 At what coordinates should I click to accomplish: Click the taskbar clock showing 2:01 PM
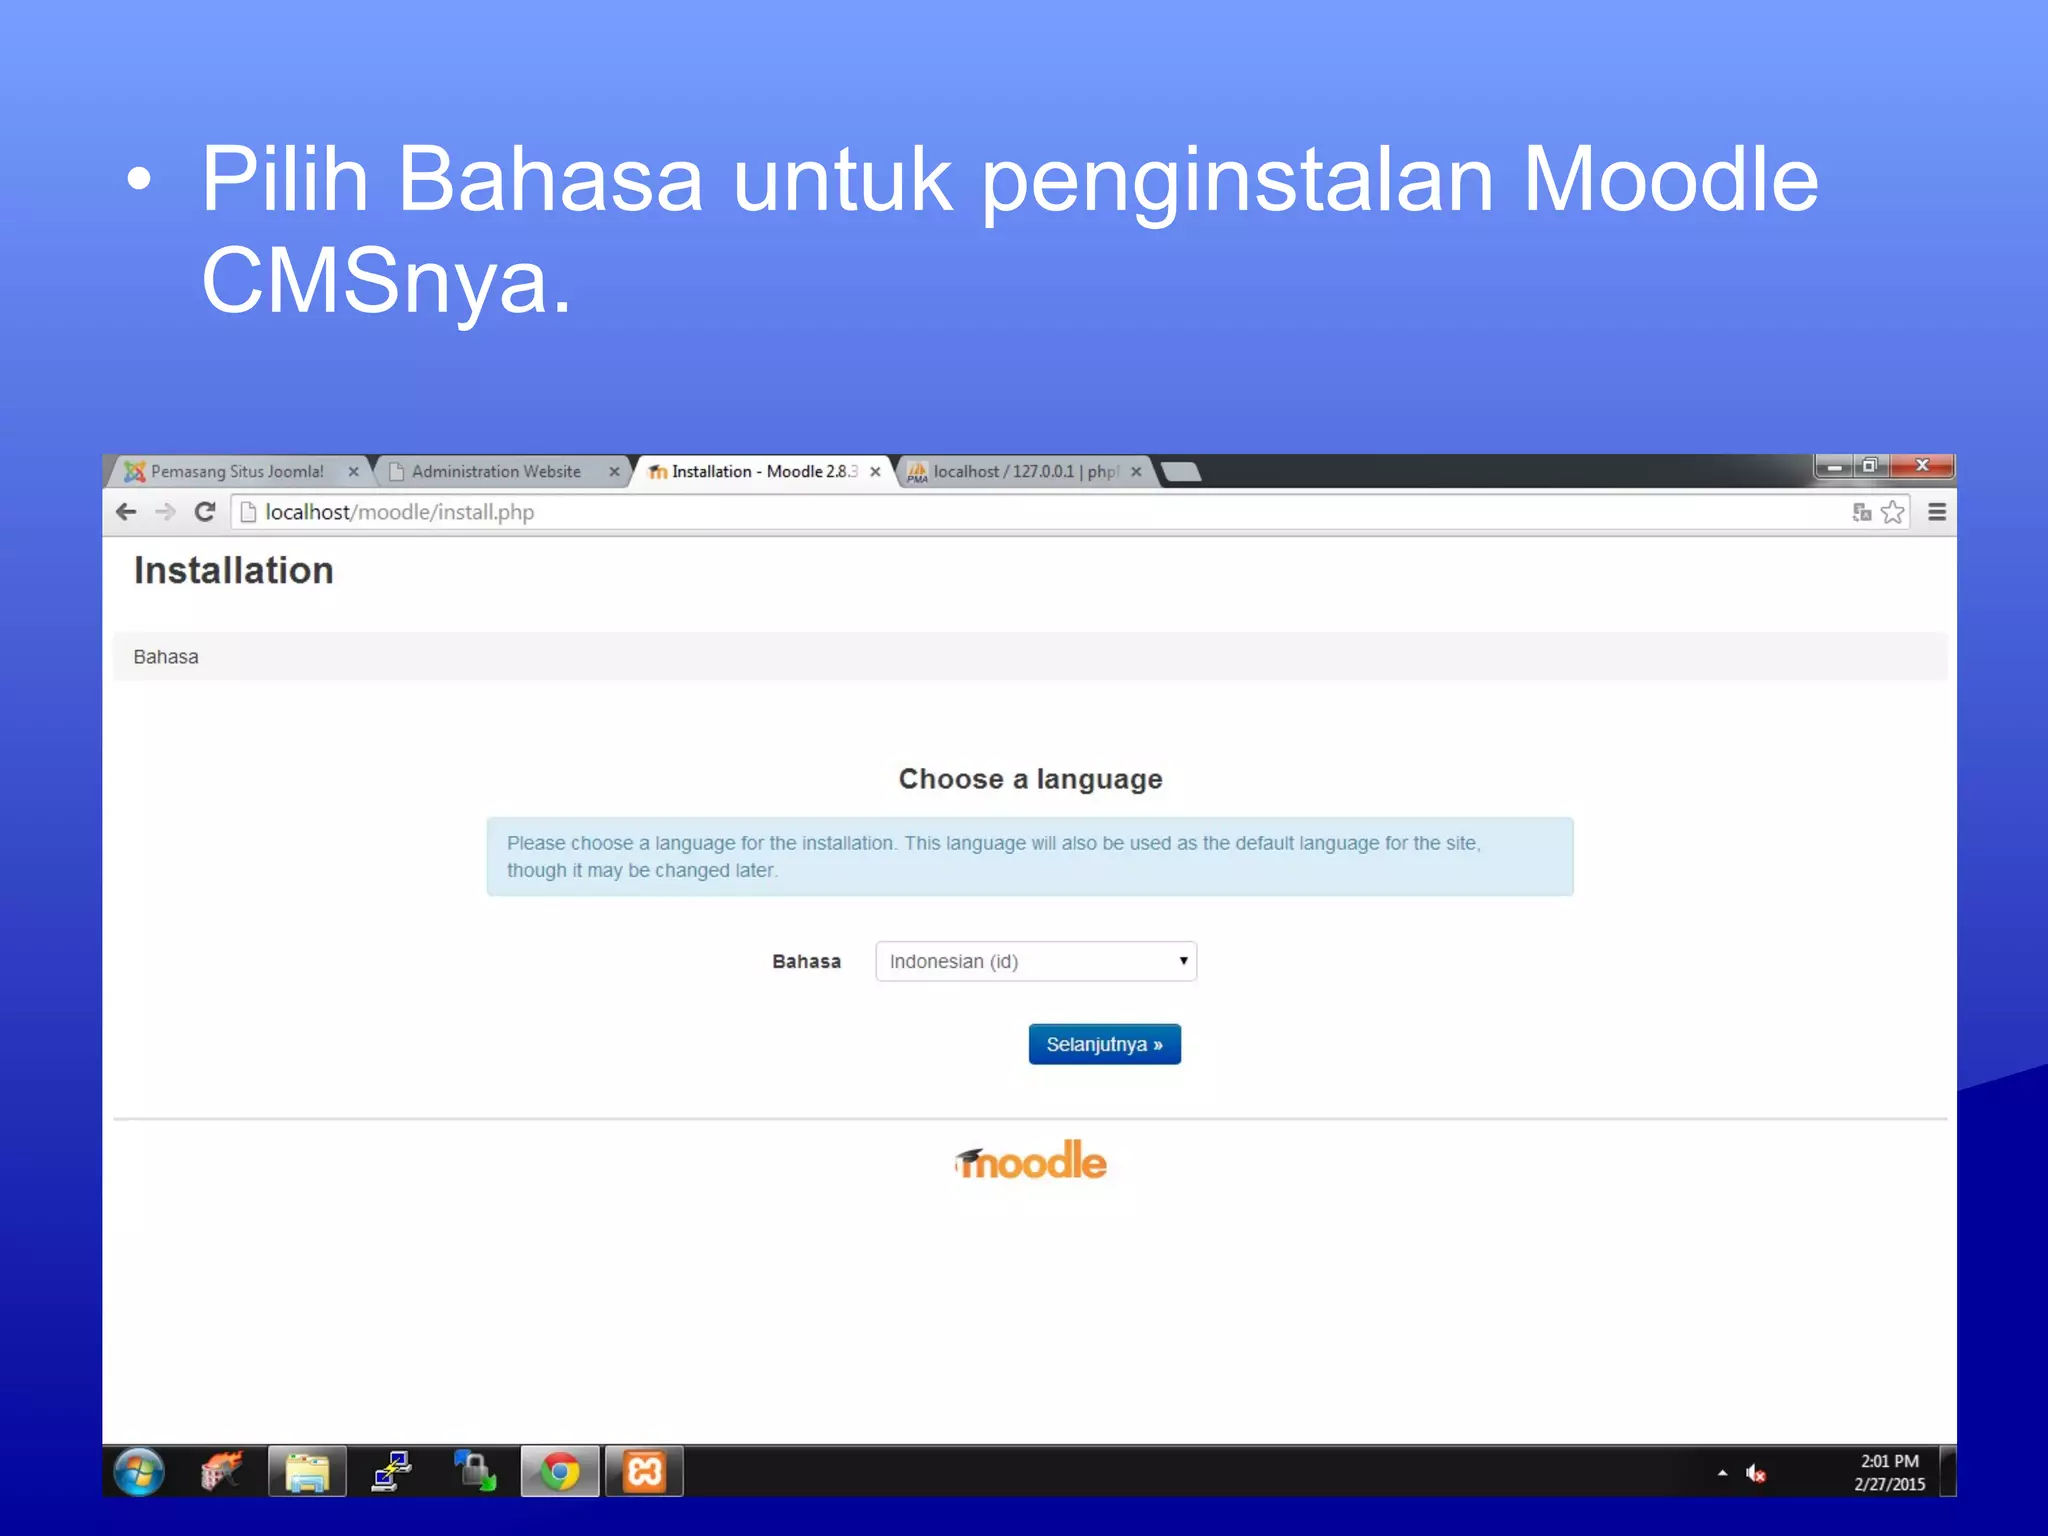[x=1889, y=1473]
